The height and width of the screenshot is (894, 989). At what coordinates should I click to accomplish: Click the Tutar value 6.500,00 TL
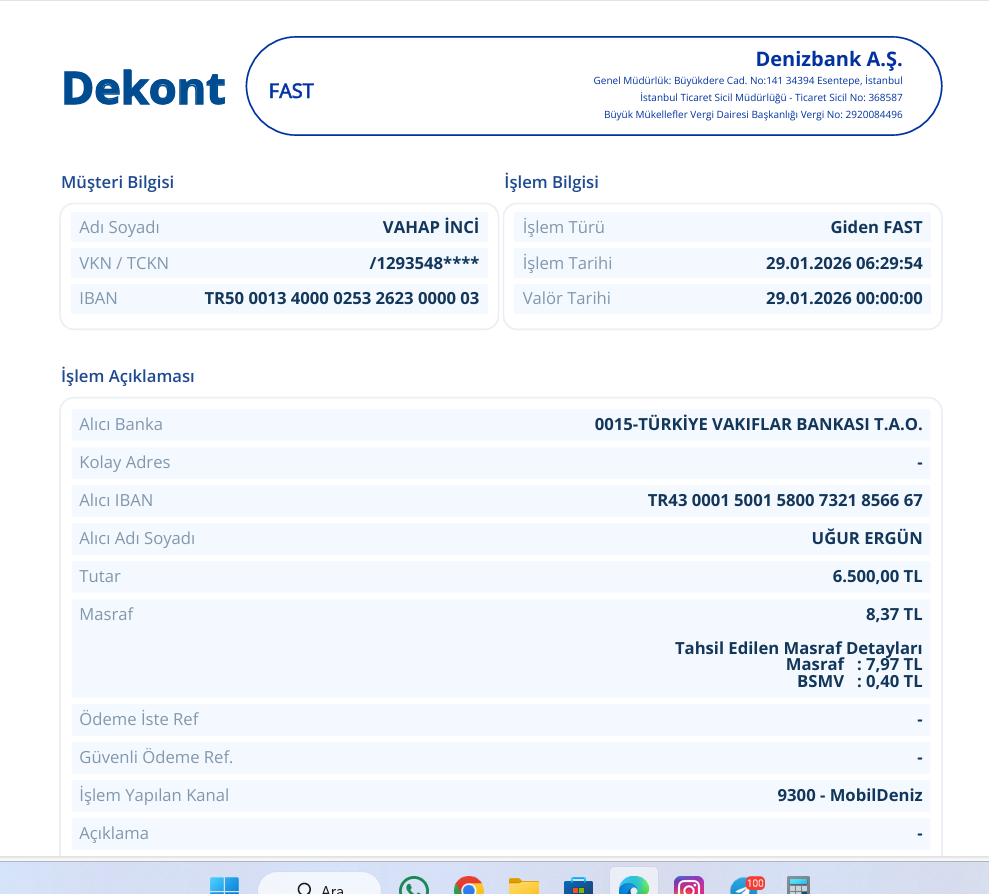click(877, 576)
